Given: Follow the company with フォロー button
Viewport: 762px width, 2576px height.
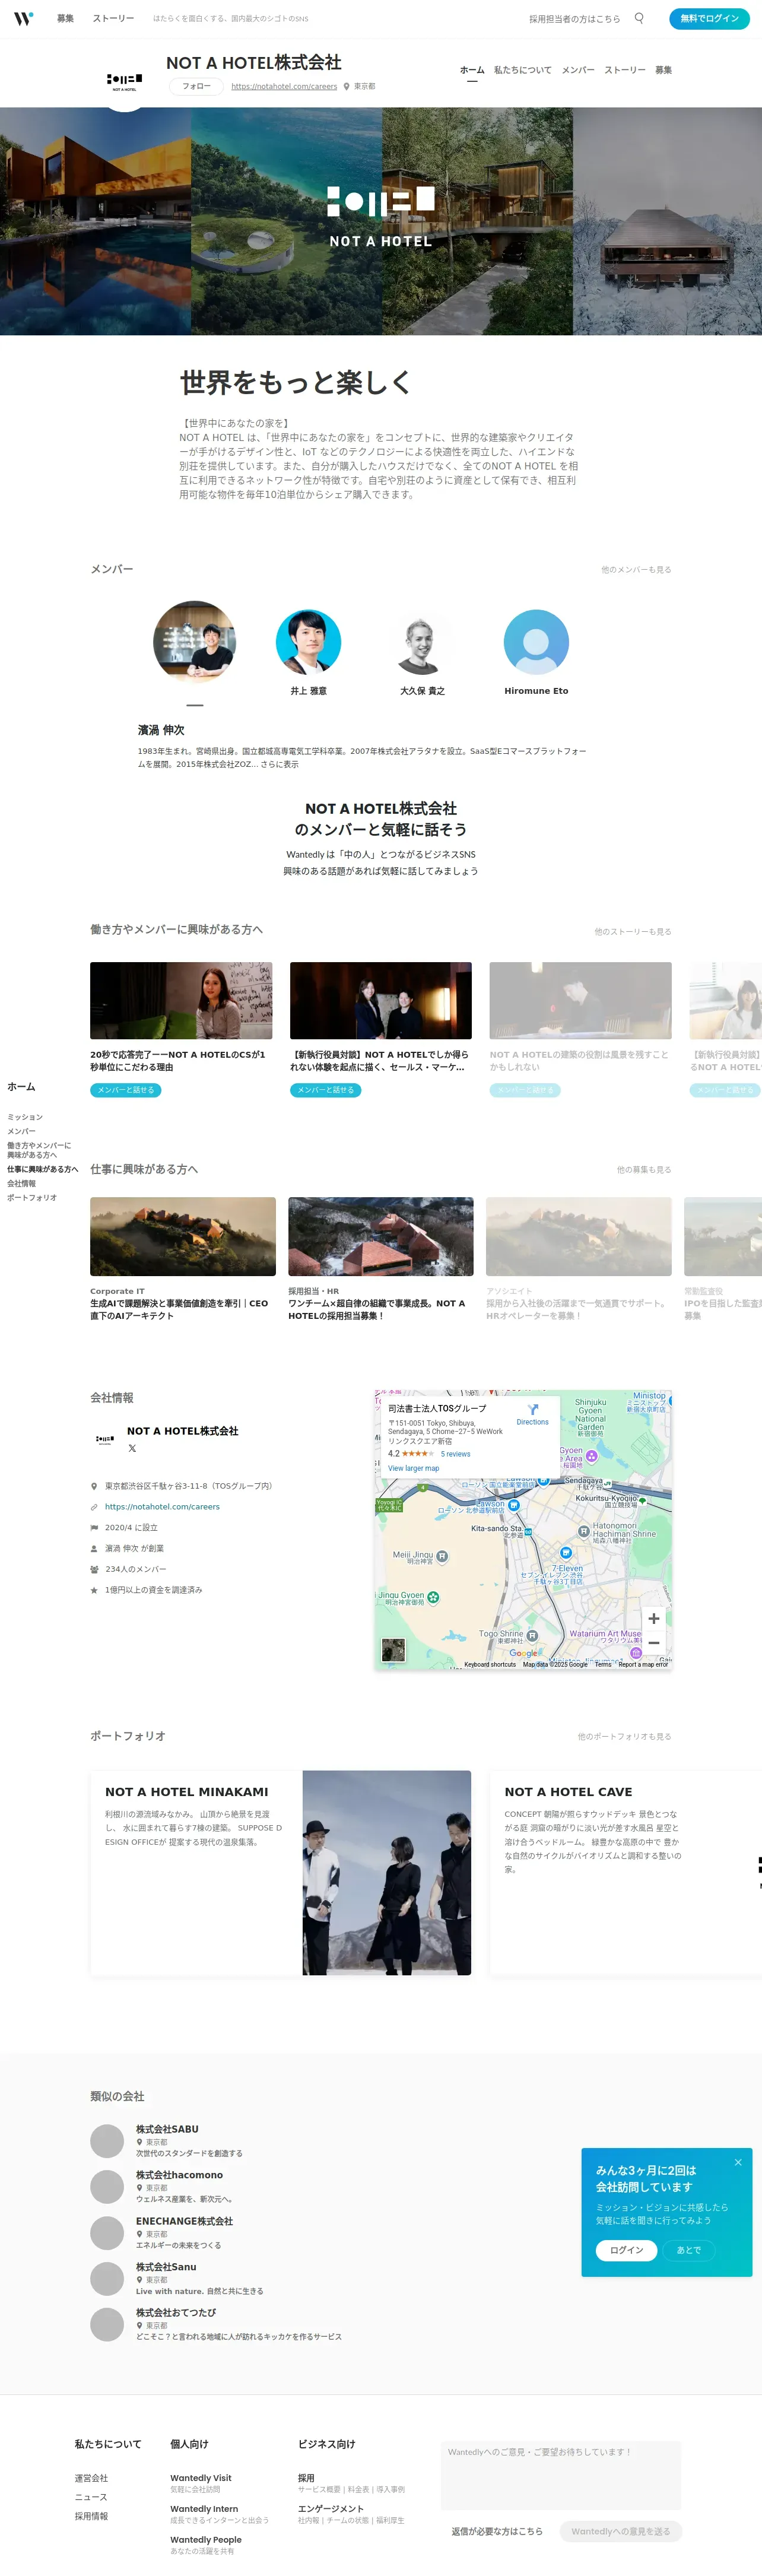Looking at the screenshot, I should pos(196,87).
